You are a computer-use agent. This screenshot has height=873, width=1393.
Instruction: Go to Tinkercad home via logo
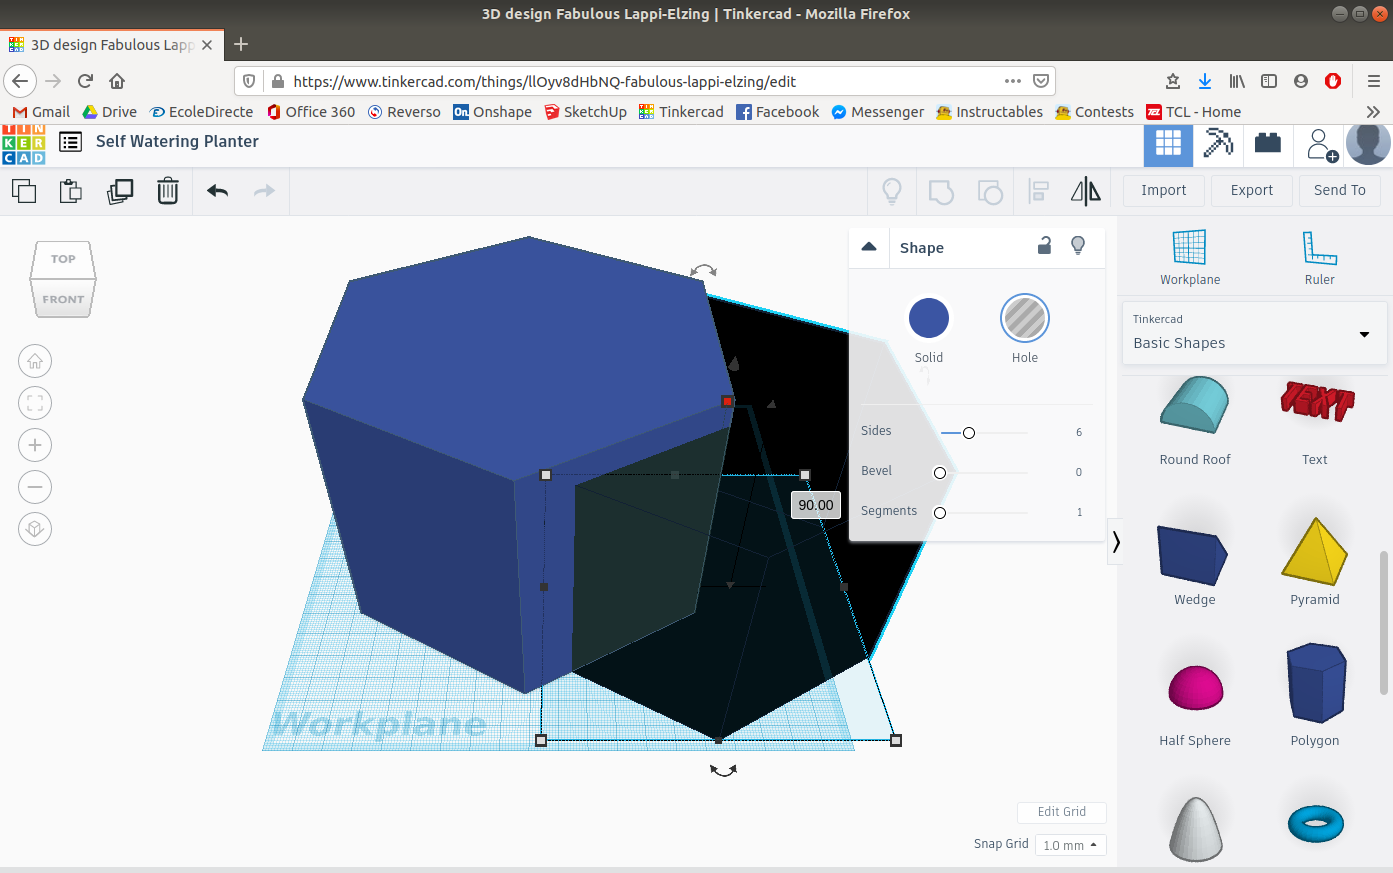(24, 145)
